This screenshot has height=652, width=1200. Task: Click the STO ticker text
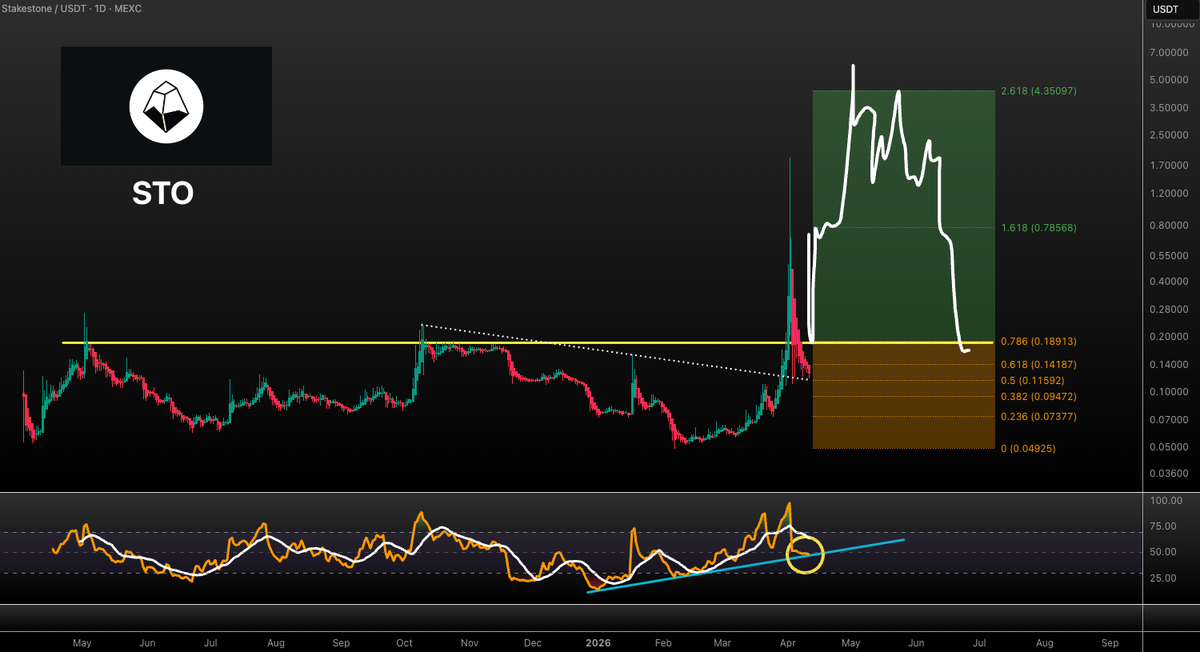click(163, 193)
